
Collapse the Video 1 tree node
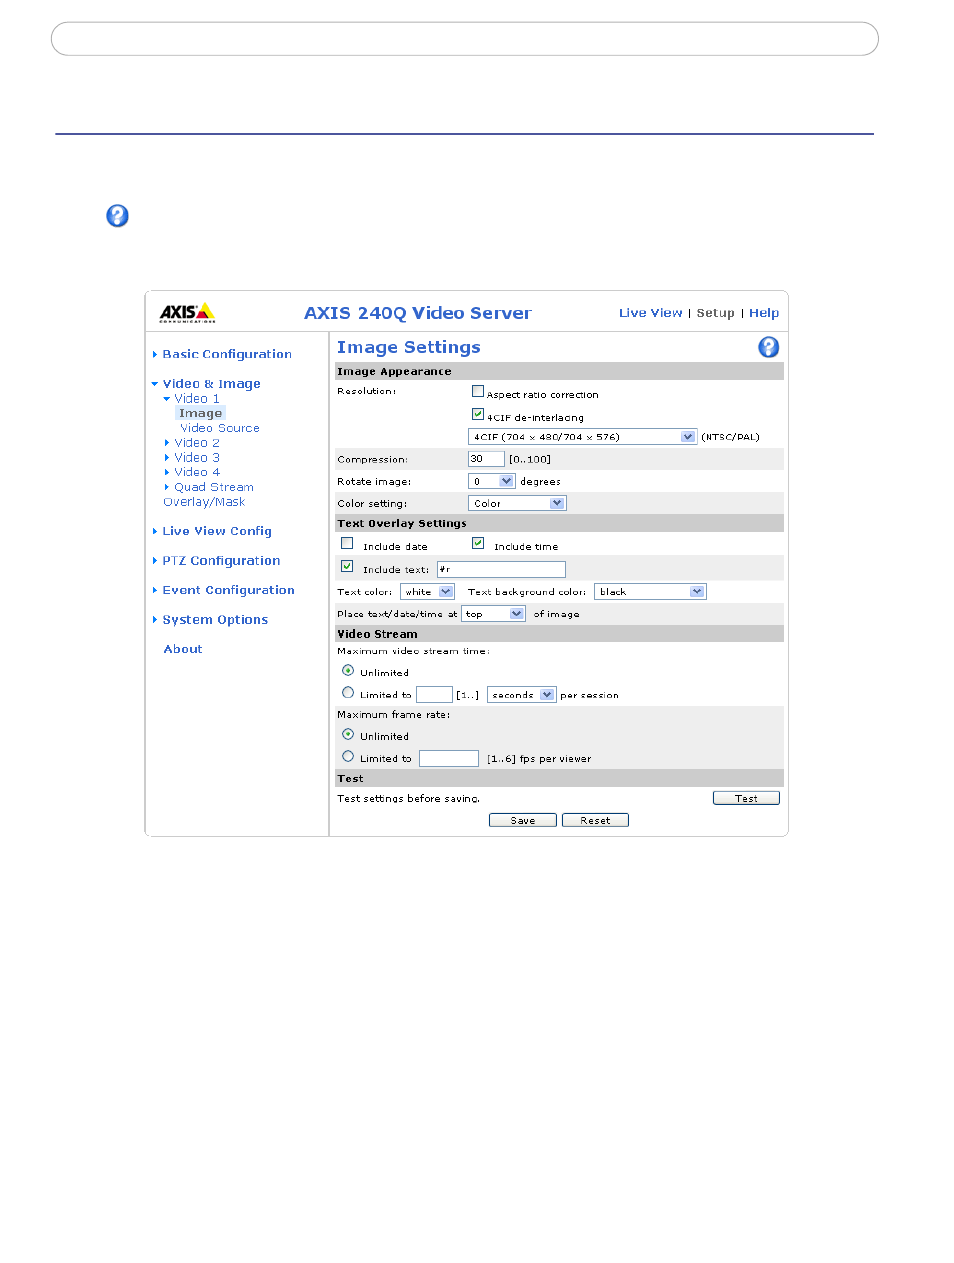coord(167,399)
